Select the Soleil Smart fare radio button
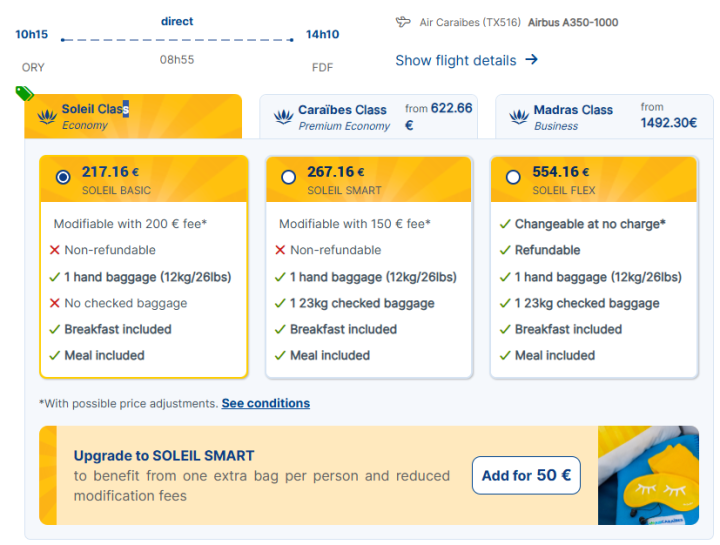This screenshot has width=720, height=545. coord(289,177)
